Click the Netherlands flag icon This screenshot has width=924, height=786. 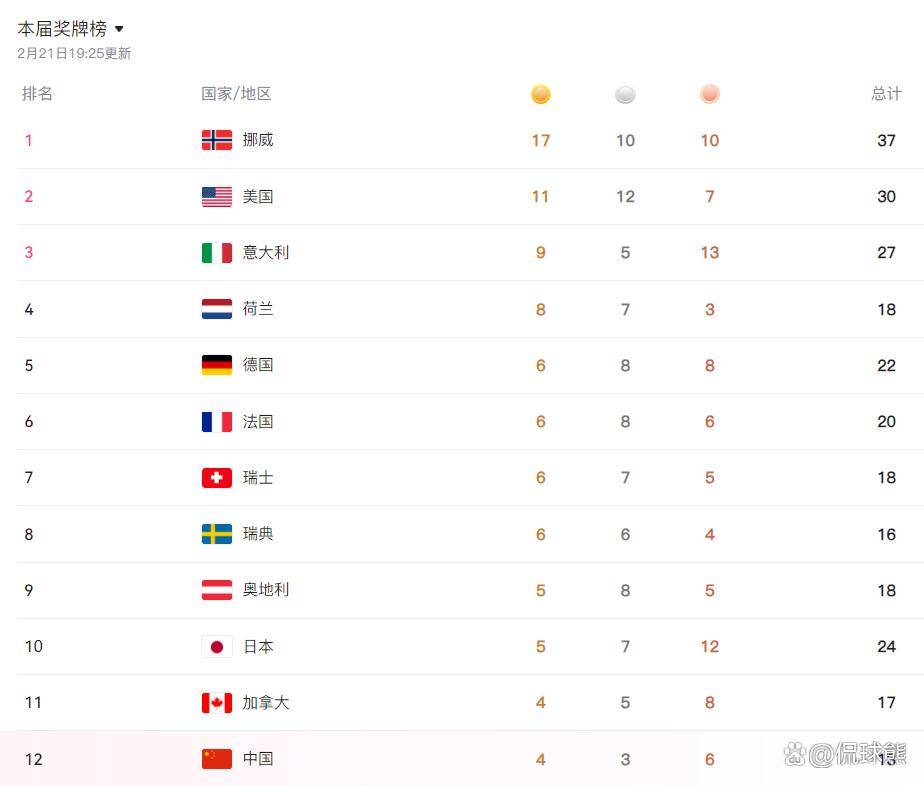click(x=217, y=309)
